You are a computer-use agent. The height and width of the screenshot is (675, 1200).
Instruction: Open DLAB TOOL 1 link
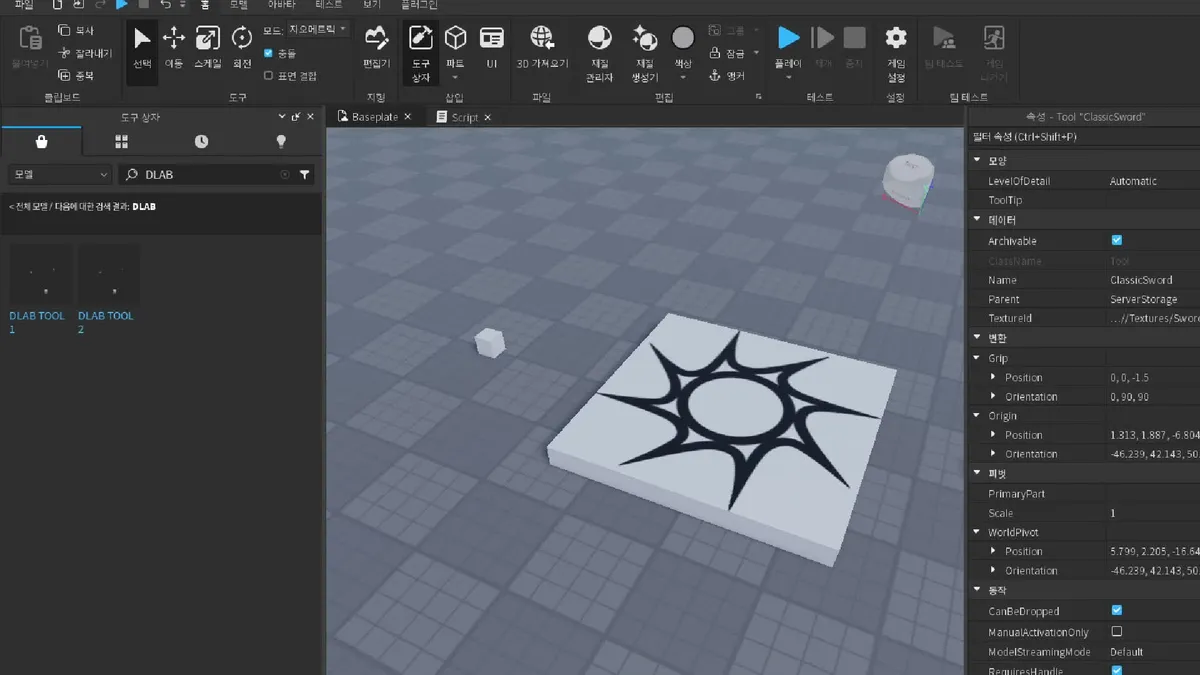coord(37,322)
